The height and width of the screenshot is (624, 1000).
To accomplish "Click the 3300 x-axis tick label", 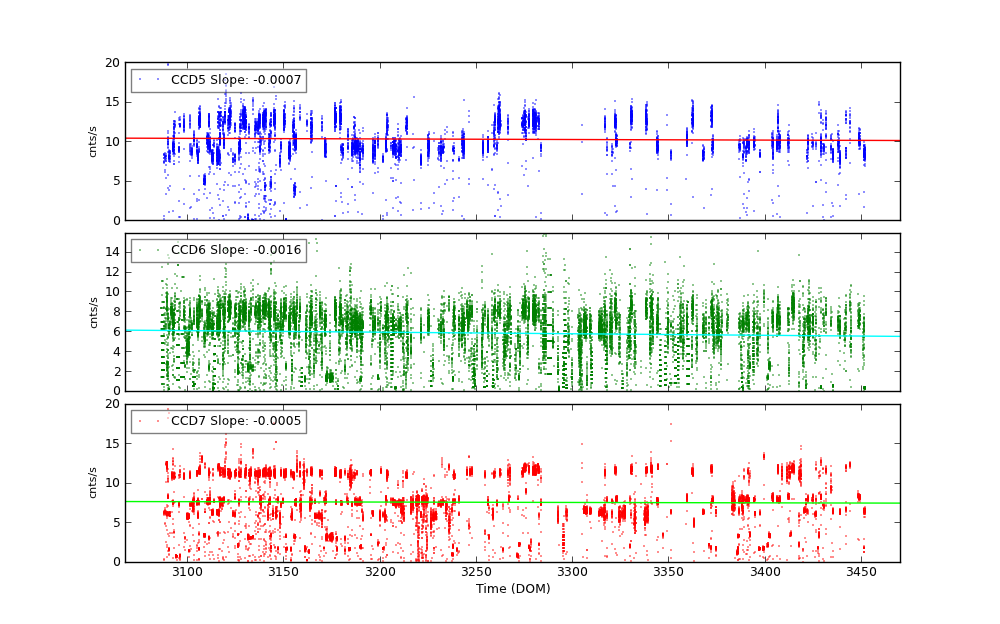I will pyautogui.click(x=572, y=571).
